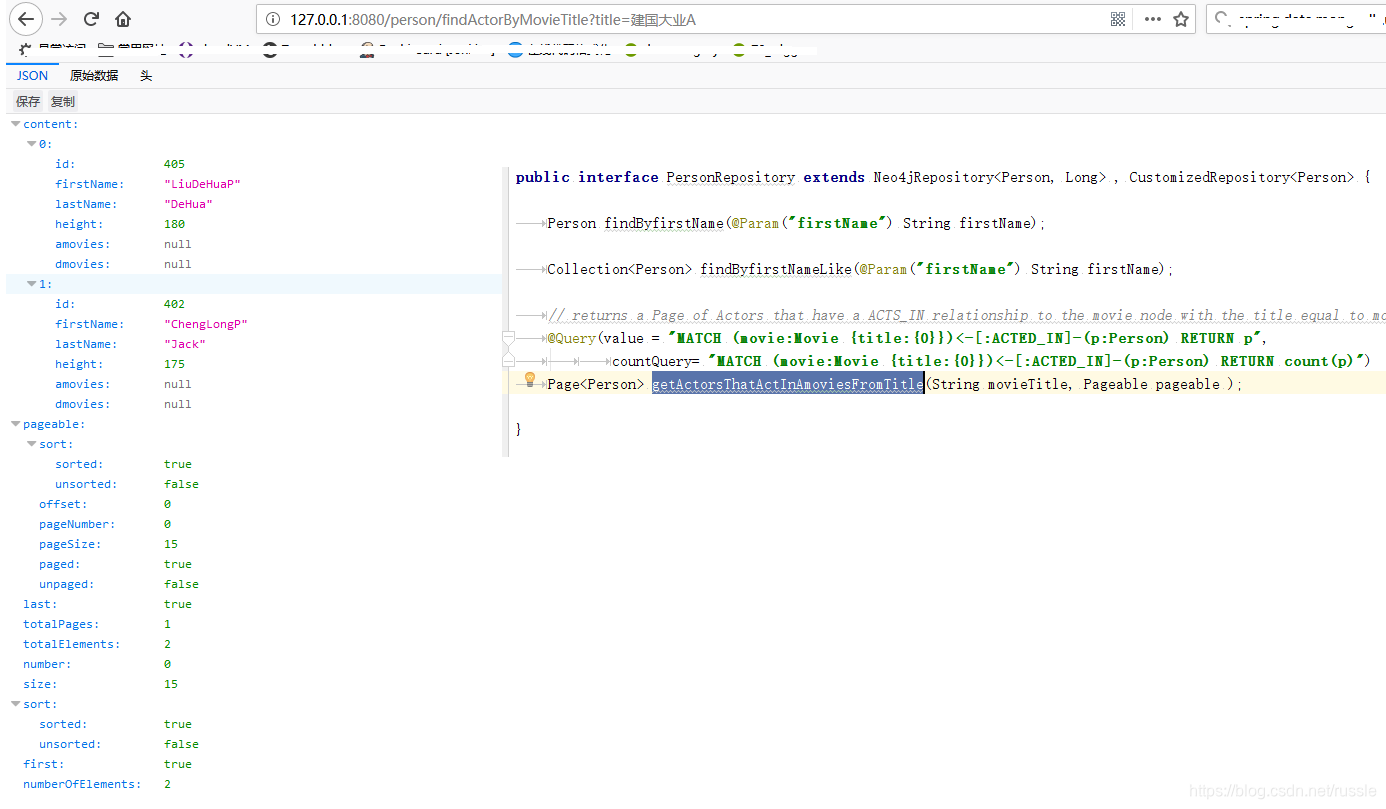
Task: Click the 保存 save button
Action: [x=28, y=101]
